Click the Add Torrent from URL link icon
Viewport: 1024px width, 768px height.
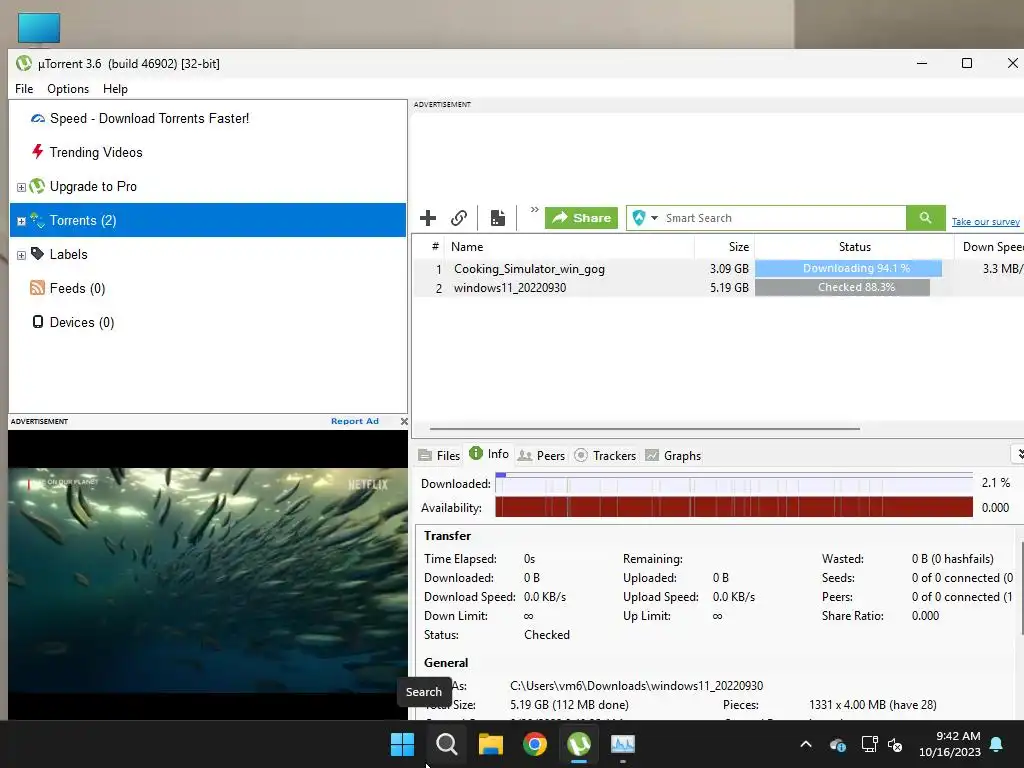[459, 218]
